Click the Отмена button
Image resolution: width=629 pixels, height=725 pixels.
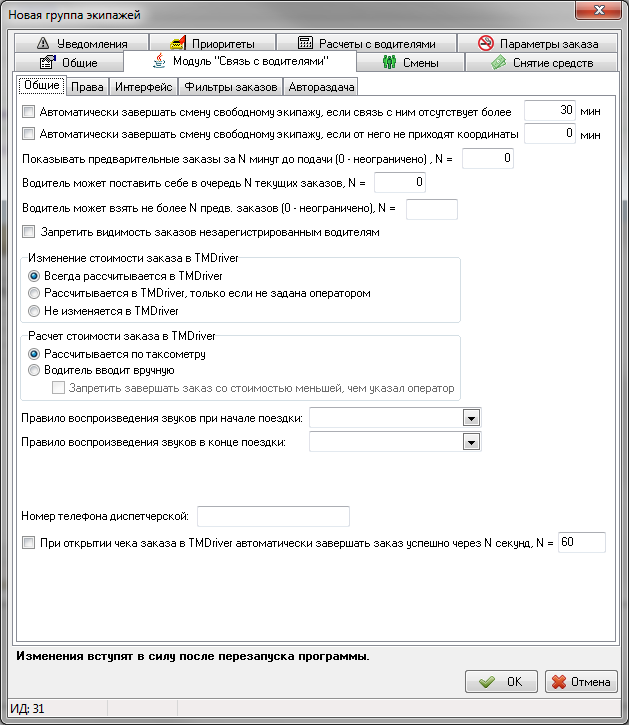click(581, 682)
